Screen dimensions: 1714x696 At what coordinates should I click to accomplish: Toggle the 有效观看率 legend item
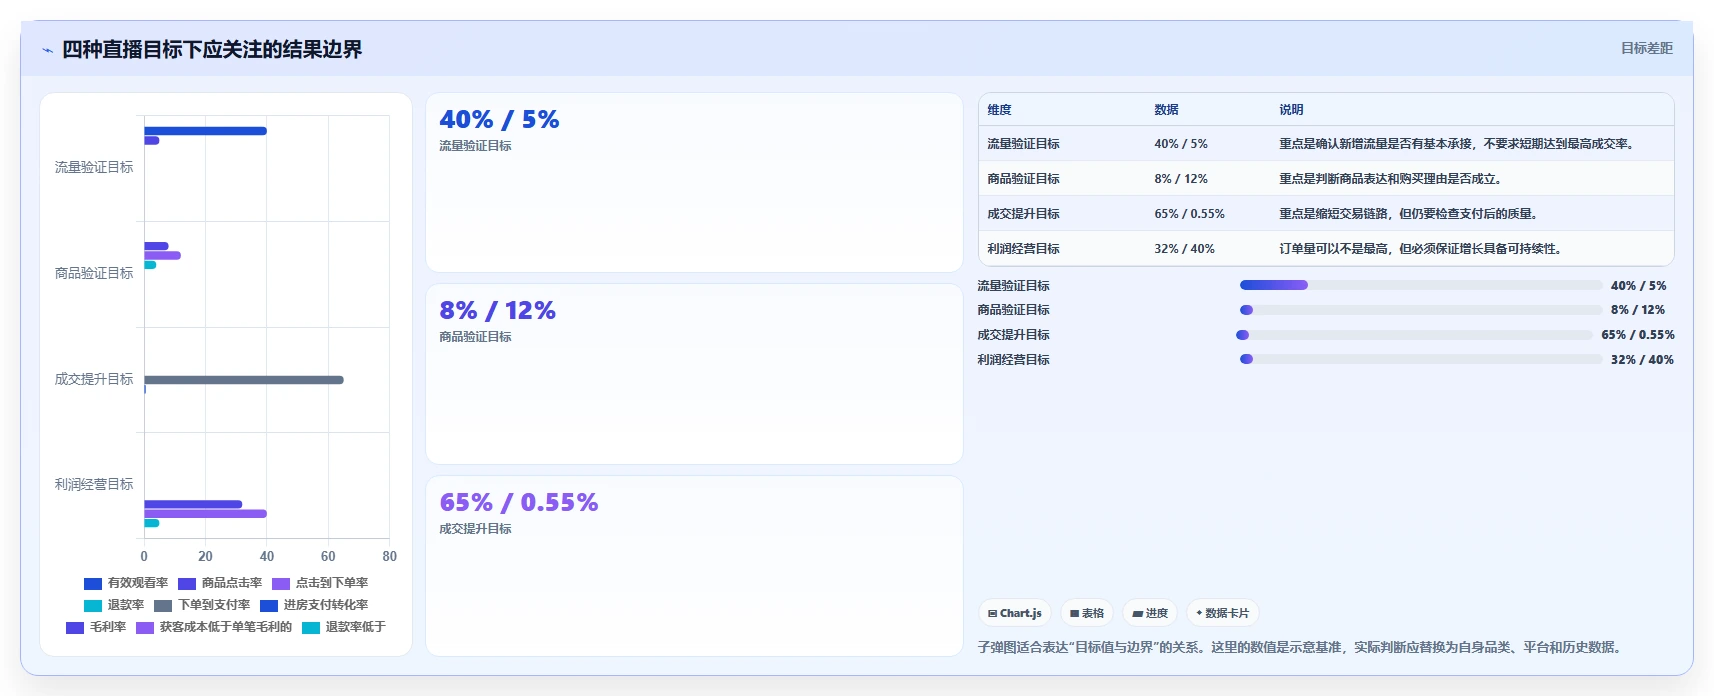coord(126,583)
